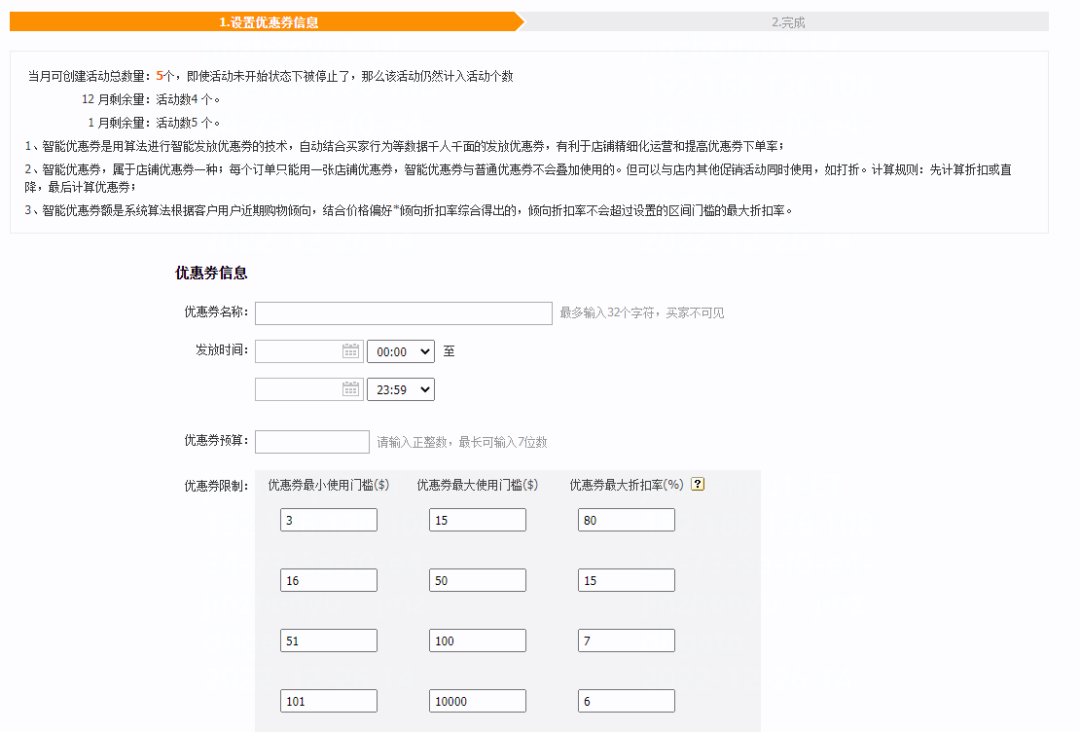Click the maximum threshold field showing 100
This screenshot has height=732, width=1080.
pyautogui.click(x=477, y=640)
